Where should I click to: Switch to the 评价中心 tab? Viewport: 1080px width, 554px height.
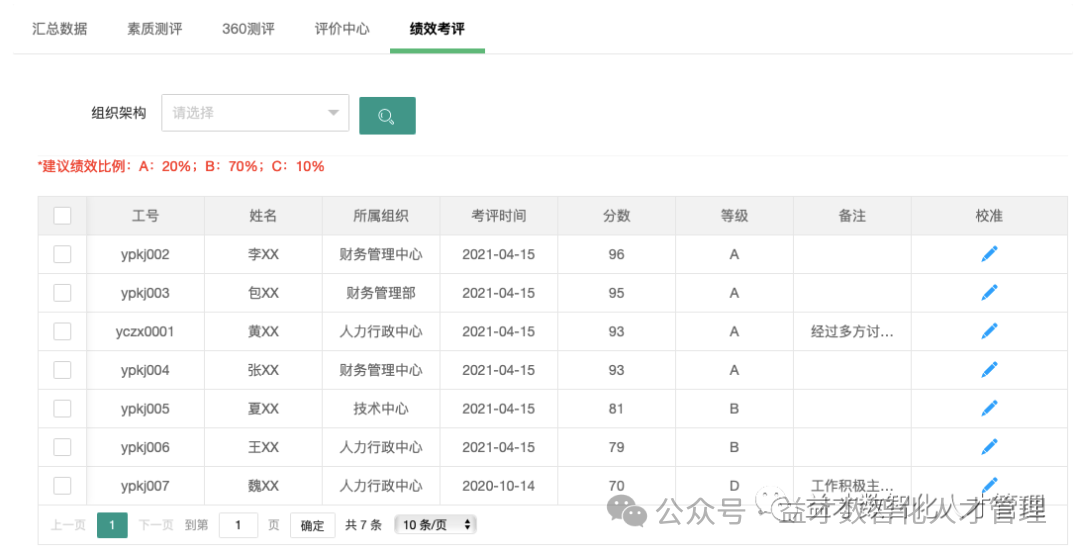click(342, 29)
